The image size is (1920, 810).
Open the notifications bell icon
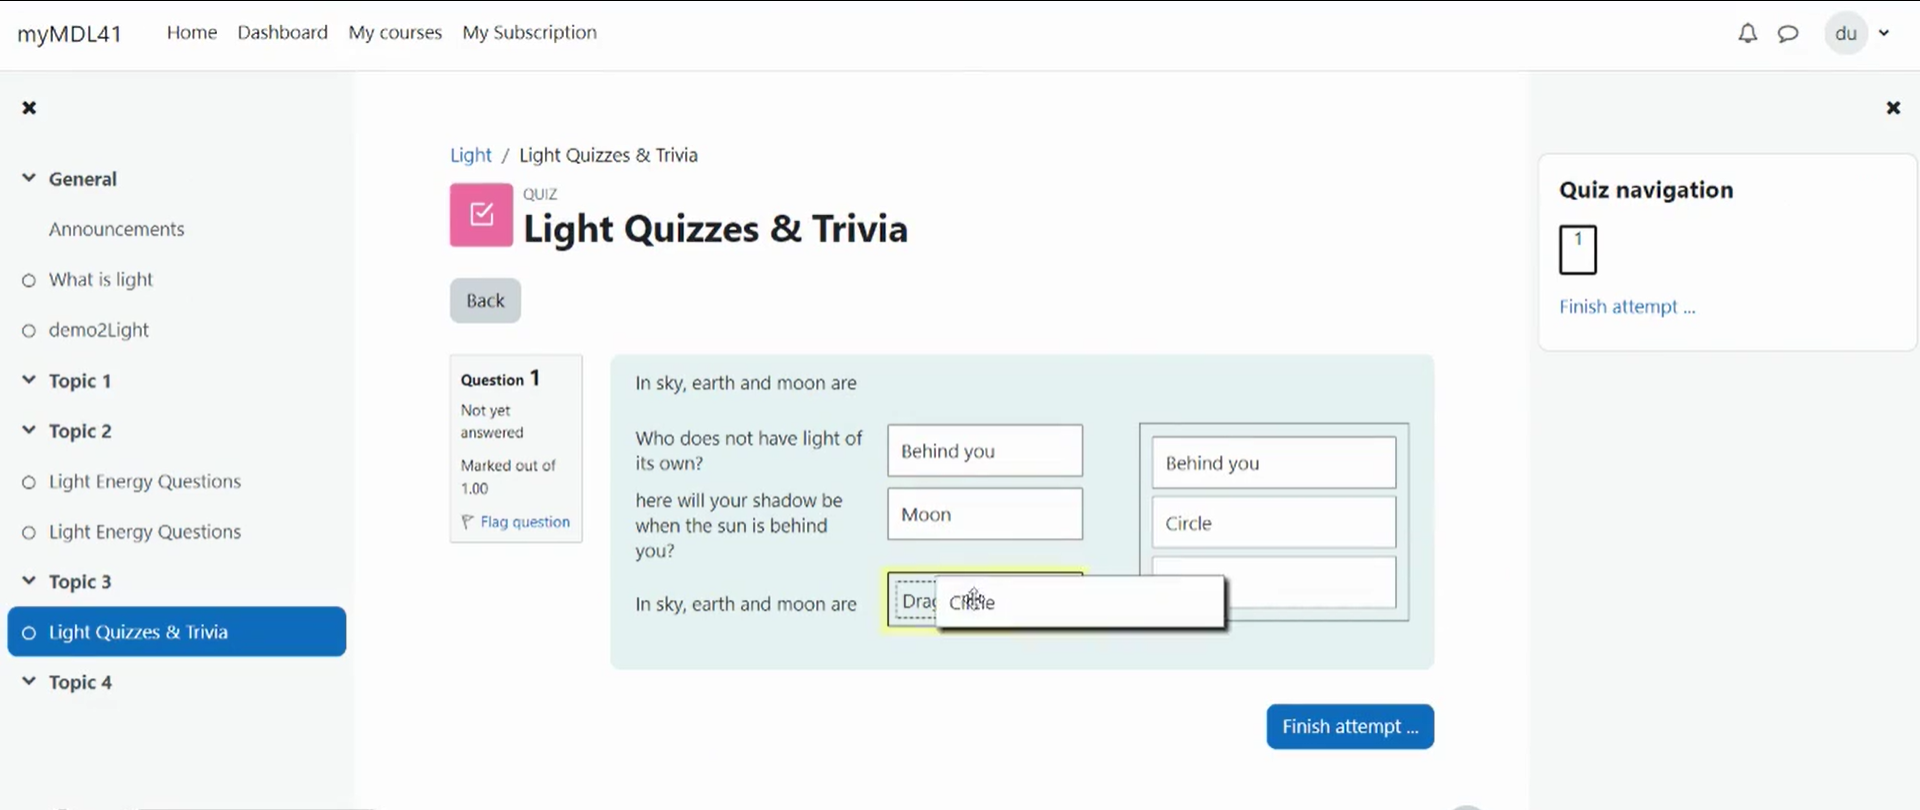1747,33
